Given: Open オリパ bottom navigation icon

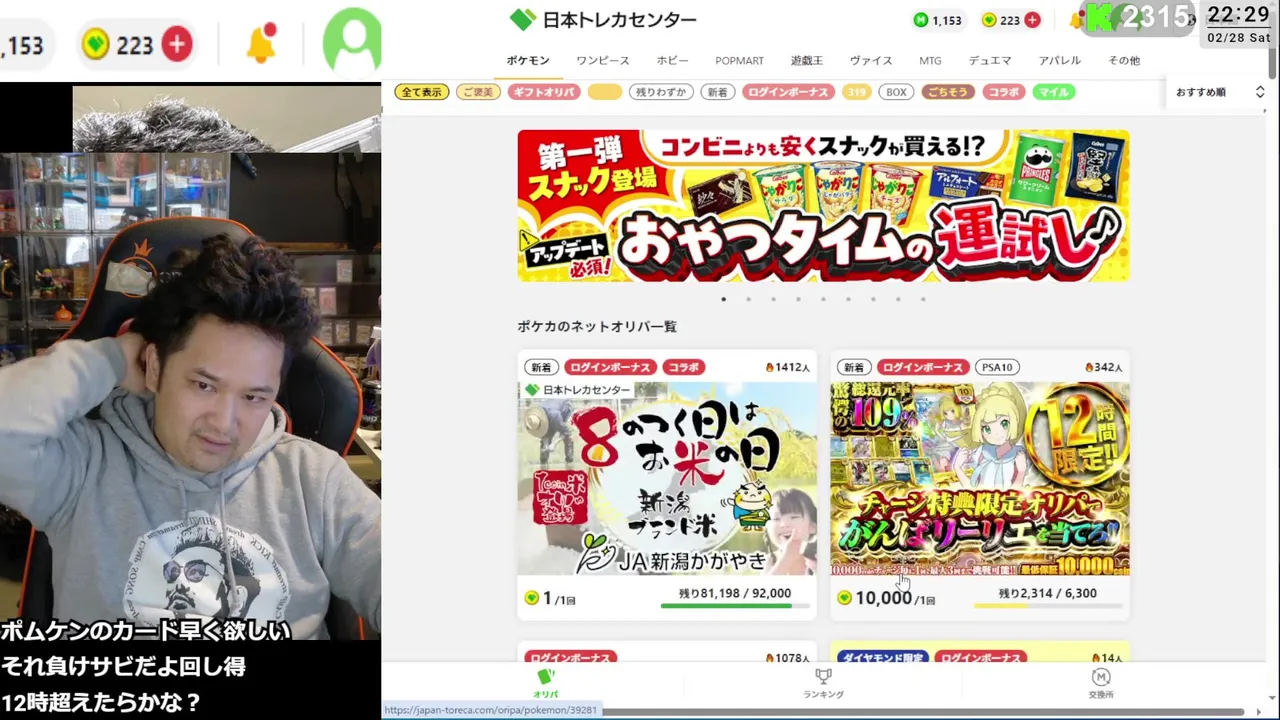Looking at the screenshot, I should pyautogui.click(x=545, y=684).
